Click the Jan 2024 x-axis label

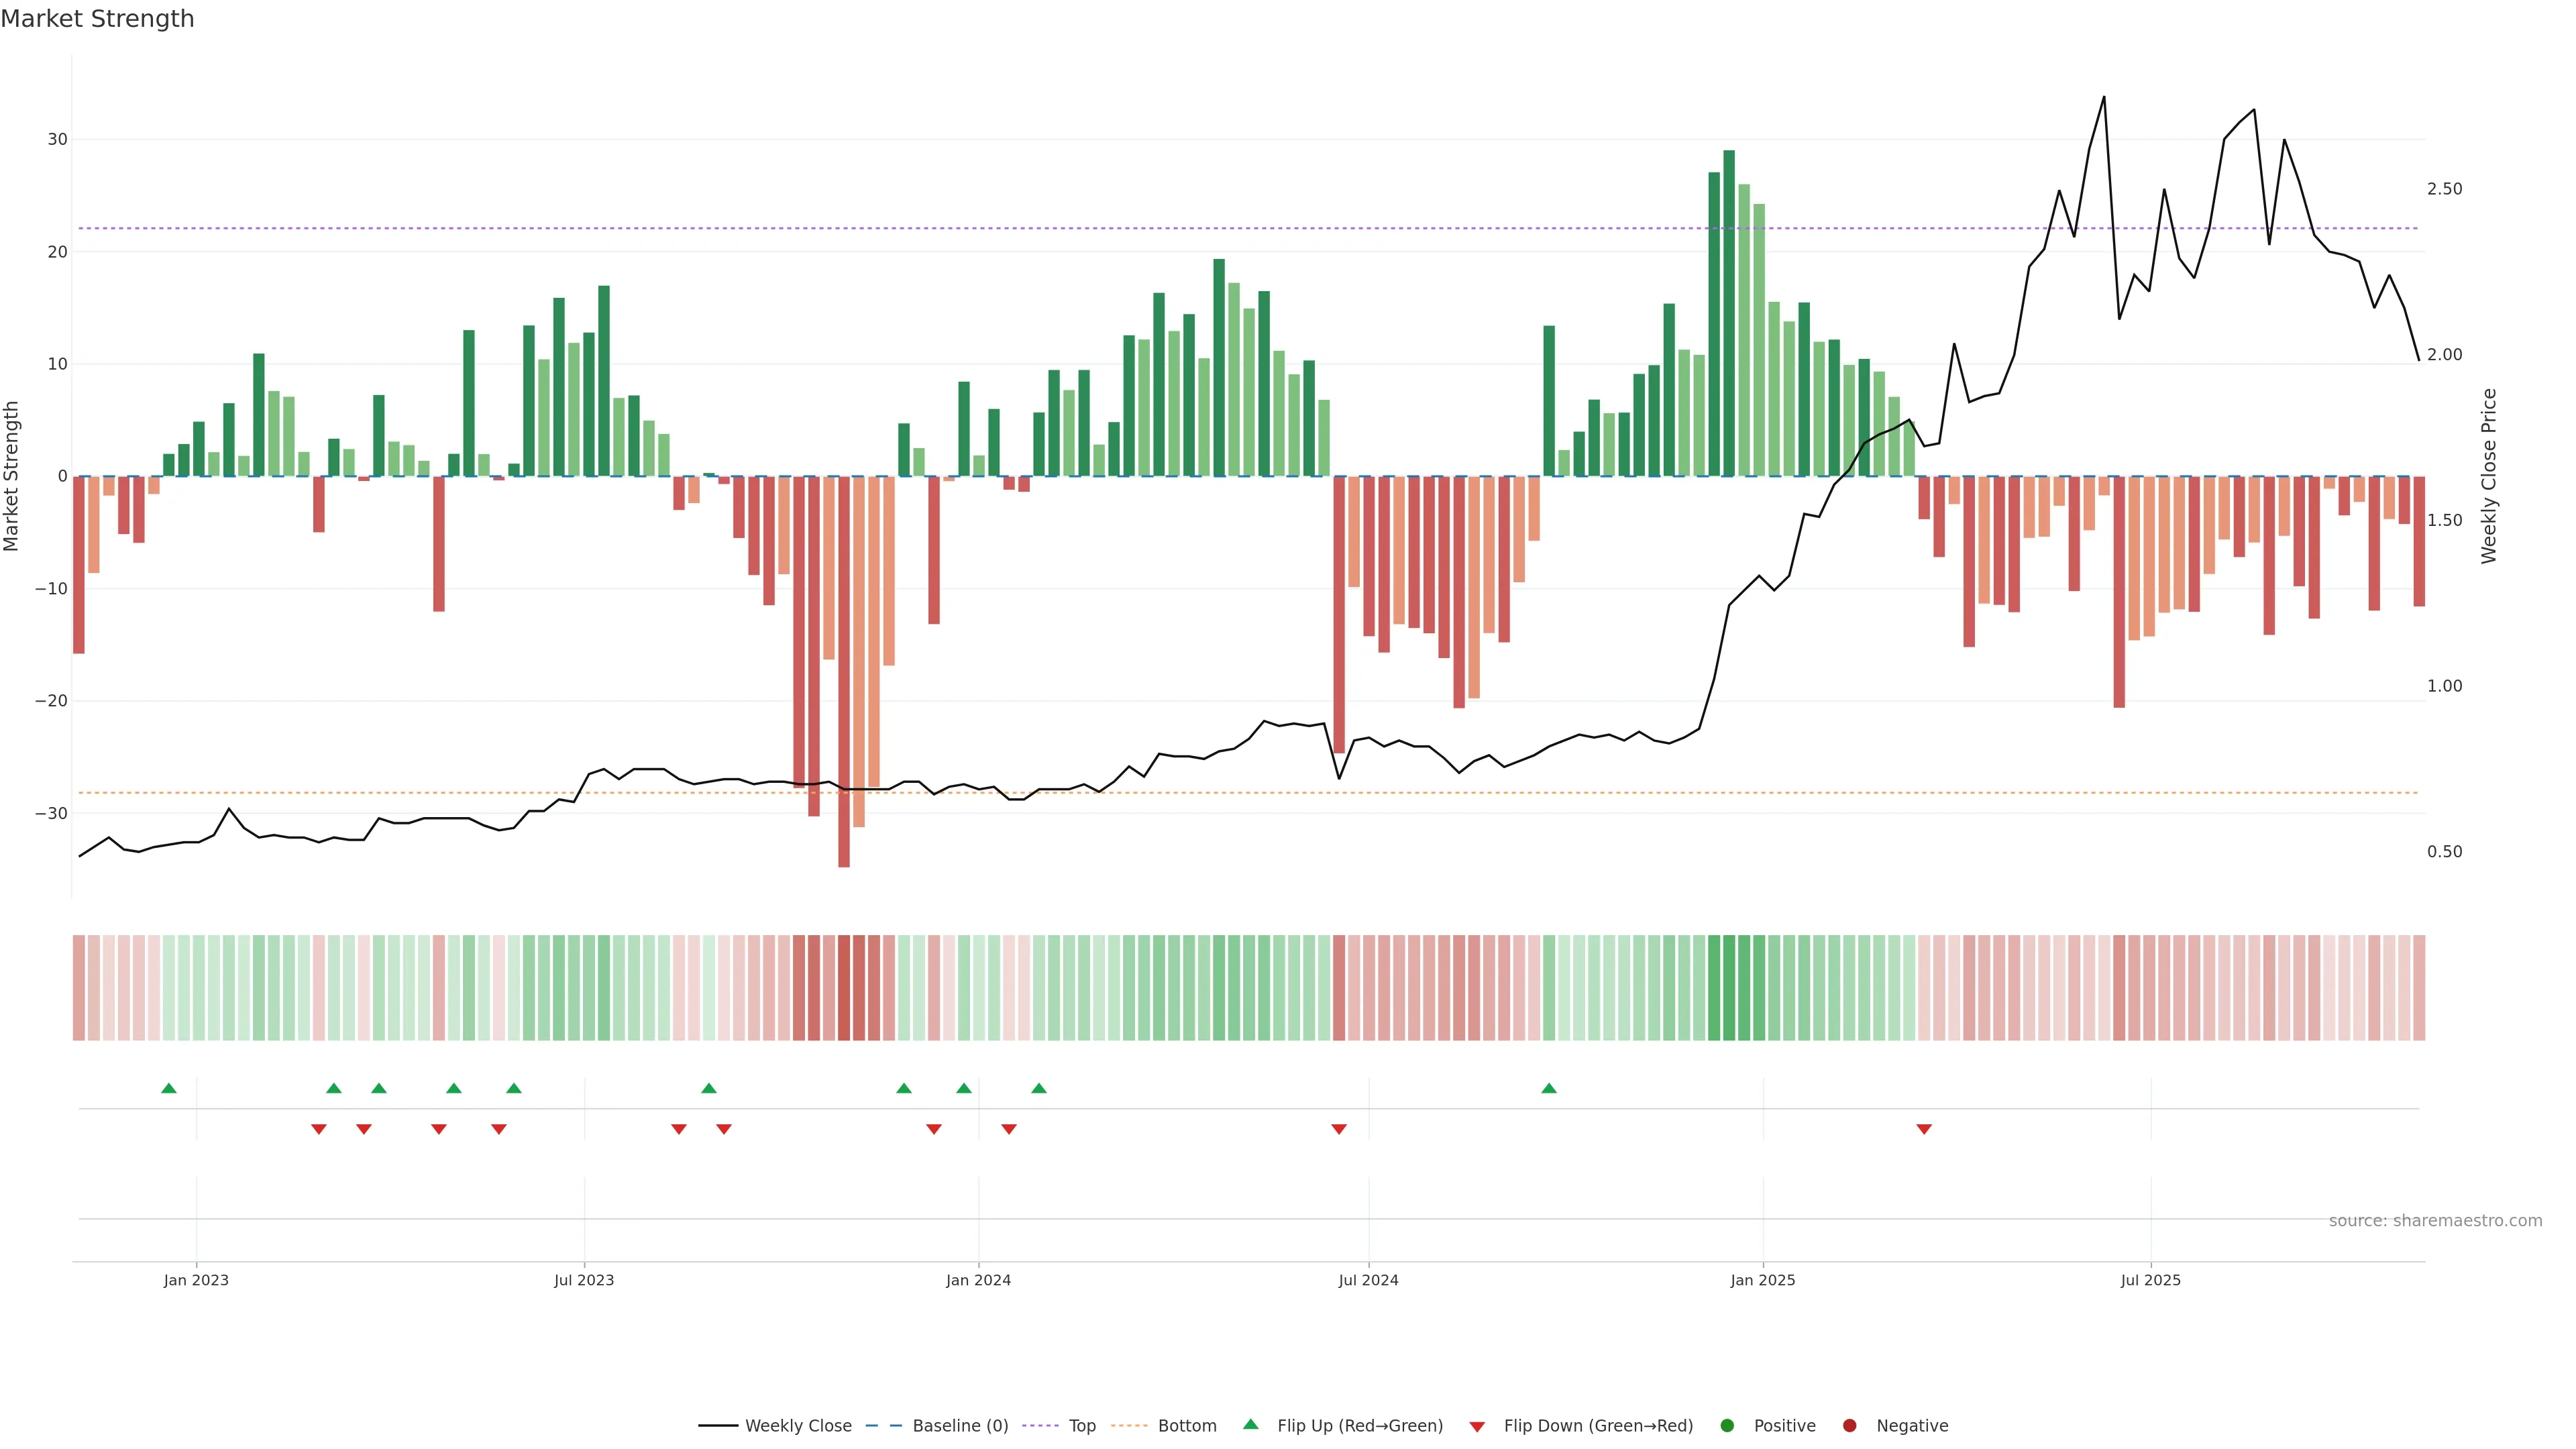coord(978,1280)
